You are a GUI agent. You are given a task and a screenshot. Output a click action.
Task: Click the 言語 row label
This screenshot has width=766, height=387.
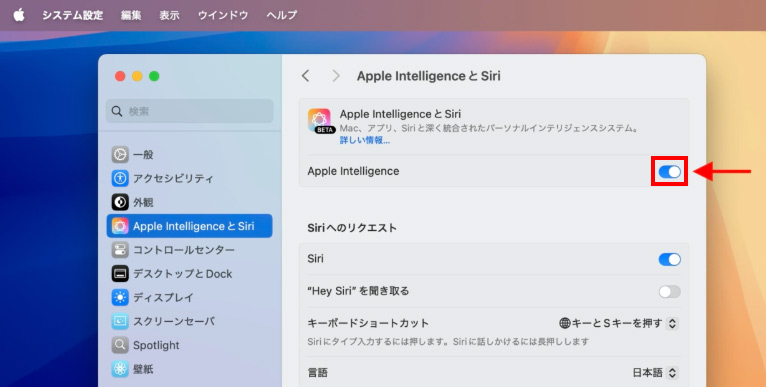tap(318, 373)
